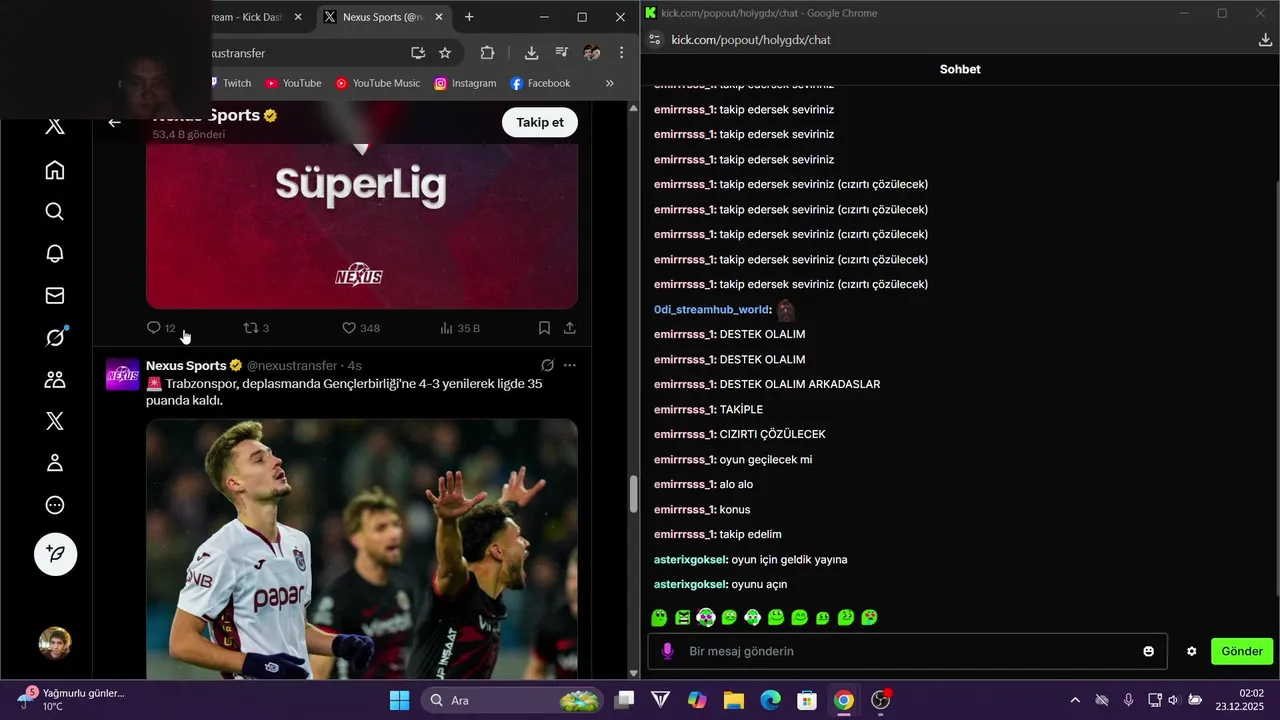Open Grok in the X sidebar

(x=55, y=337)
